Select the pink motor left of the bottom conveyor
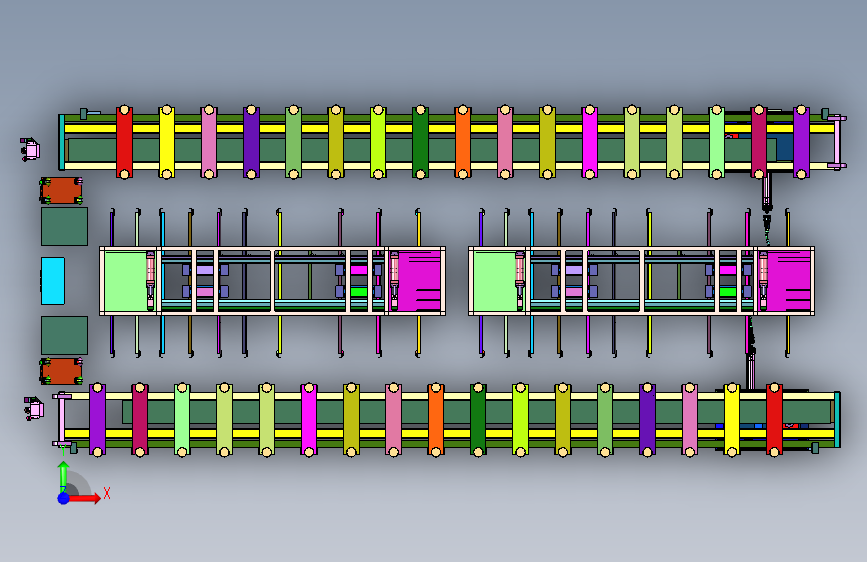The width and height of the screenshot is (867, 562). click(34, 409)
